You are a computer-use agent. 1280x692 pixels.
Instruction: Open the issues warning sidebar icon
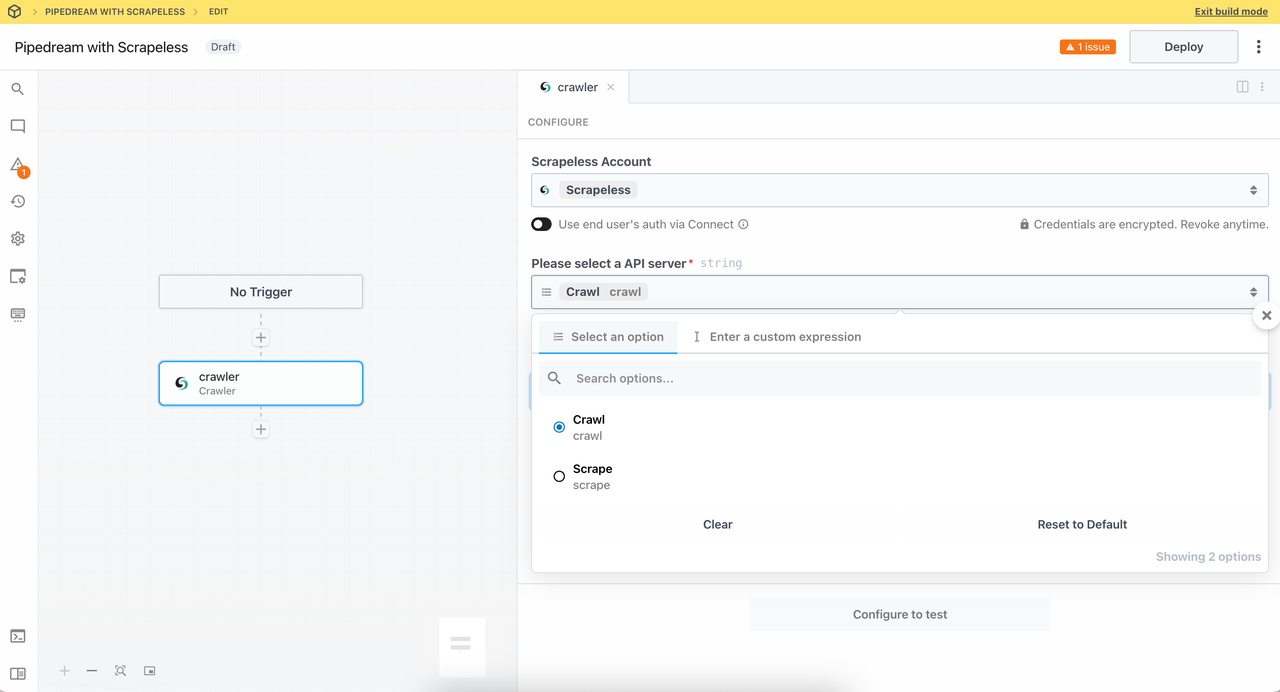(x=17, y=165)
